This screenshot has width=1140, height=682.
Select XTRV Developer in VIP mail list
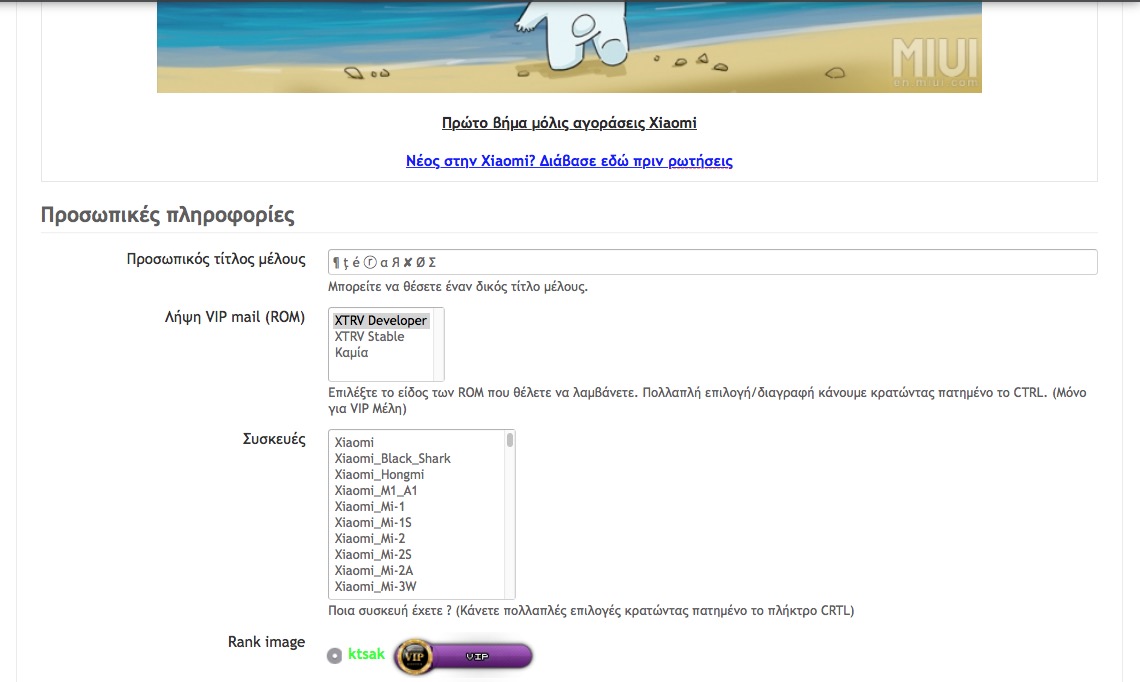pyautogui.click(x=381, y=321)
